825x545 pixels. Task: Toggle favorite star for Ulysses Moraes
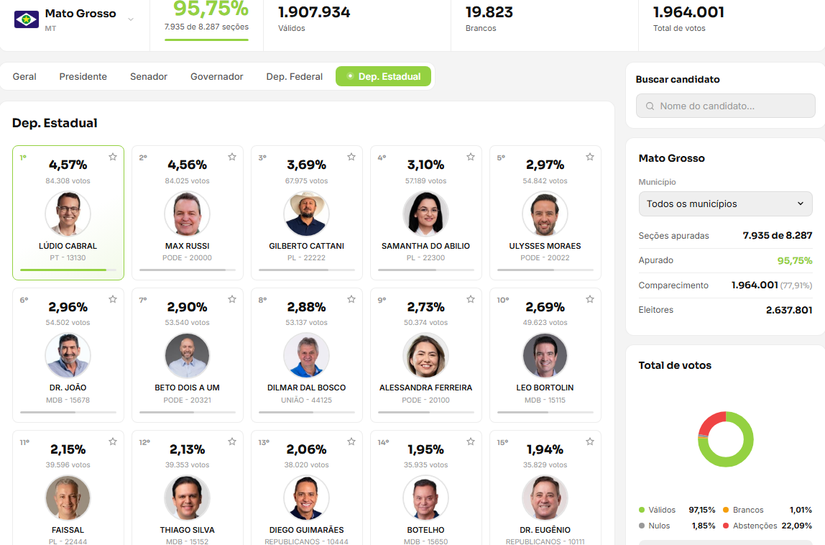click(x=590, y=157)
